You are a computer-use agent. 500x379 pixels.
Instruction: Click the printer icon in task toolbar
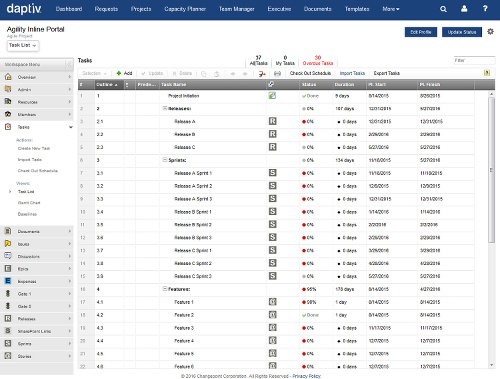click(x=277, y=73)
